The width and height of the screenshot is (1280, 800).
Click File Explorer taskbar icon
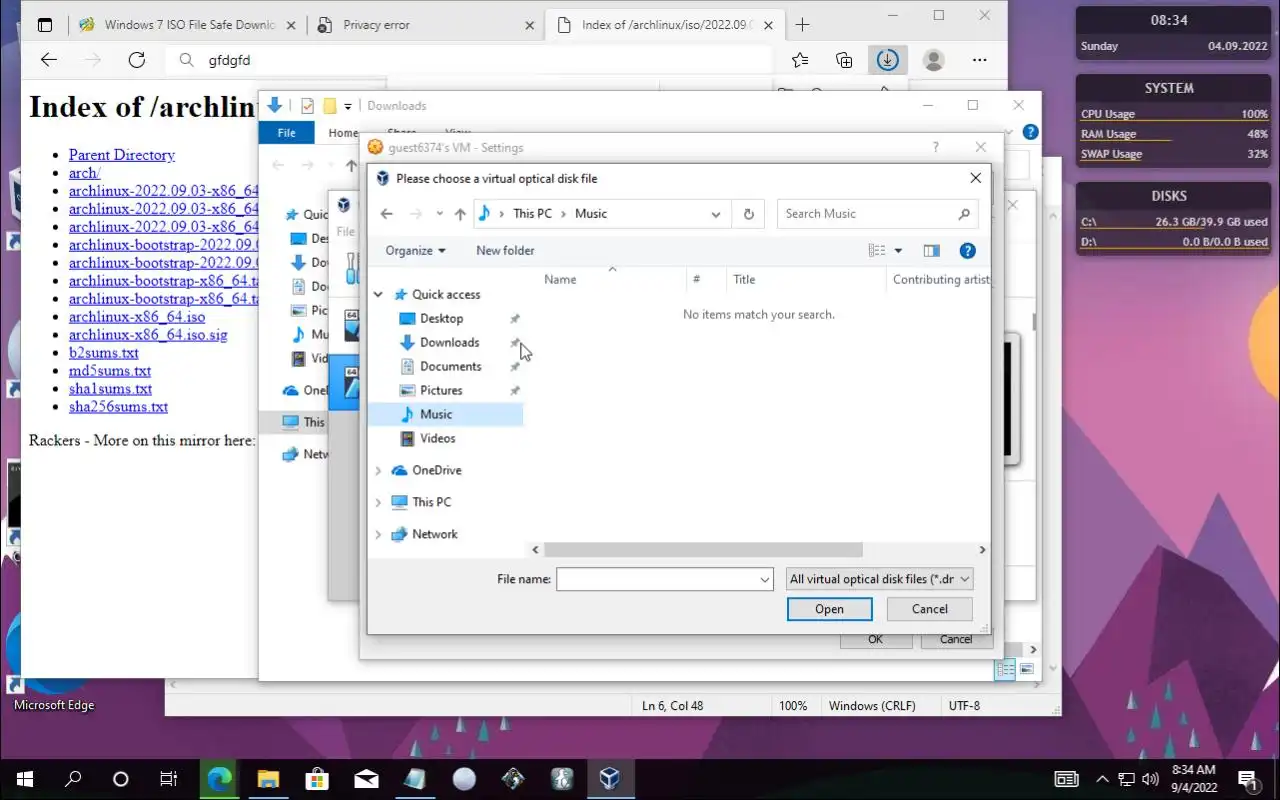click(268, 779)
